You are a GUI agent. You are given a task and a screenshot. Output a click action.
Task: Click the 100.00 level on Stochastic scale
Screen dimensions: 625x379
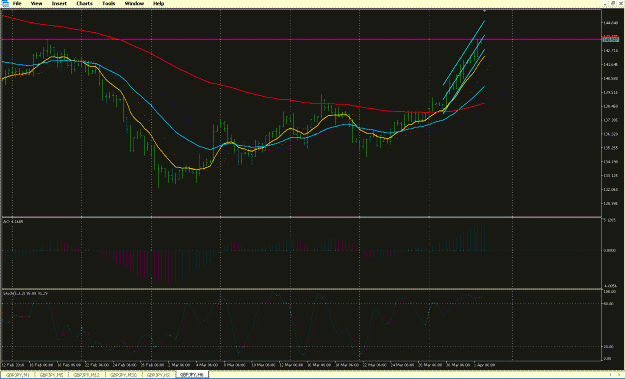pos(610,292)
